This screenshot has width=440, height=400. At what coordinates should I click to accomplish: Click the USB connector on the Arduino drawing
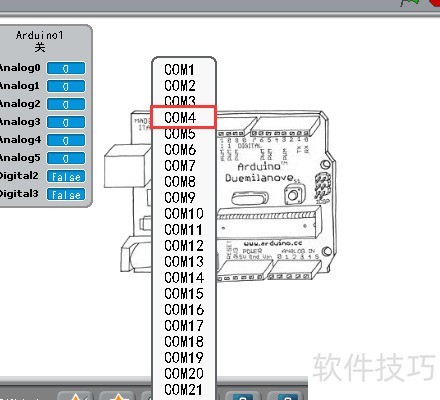(127, 165)
